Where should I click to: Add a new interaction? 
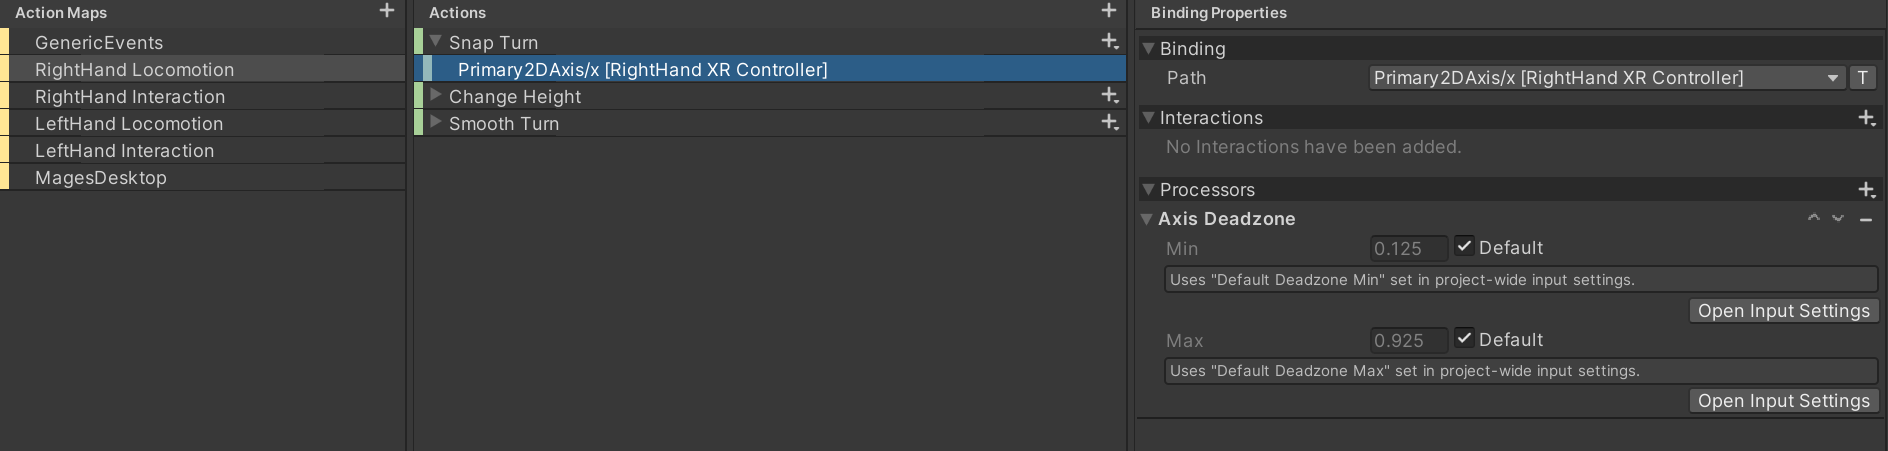point(1867,118)
